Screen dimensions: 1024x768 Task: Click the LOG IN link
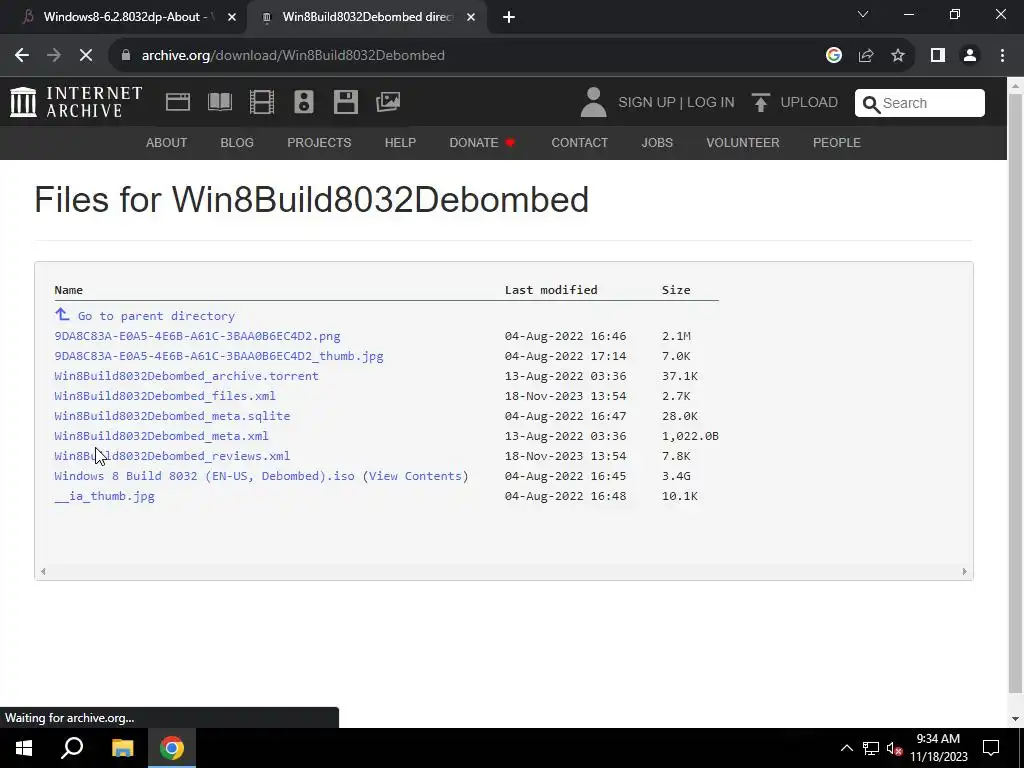[x=711, y=103]
